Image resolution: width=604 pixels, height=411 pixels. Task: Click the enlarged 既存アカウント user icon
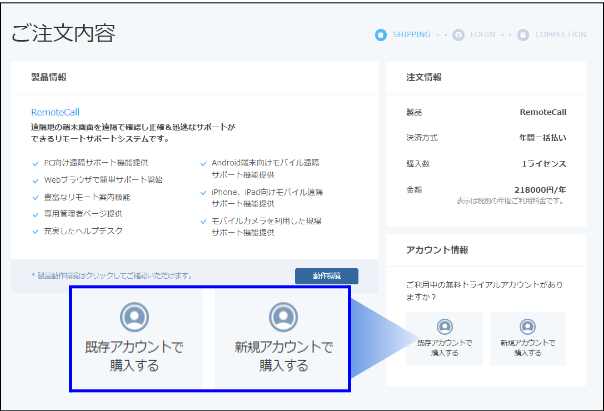point(135,317)
